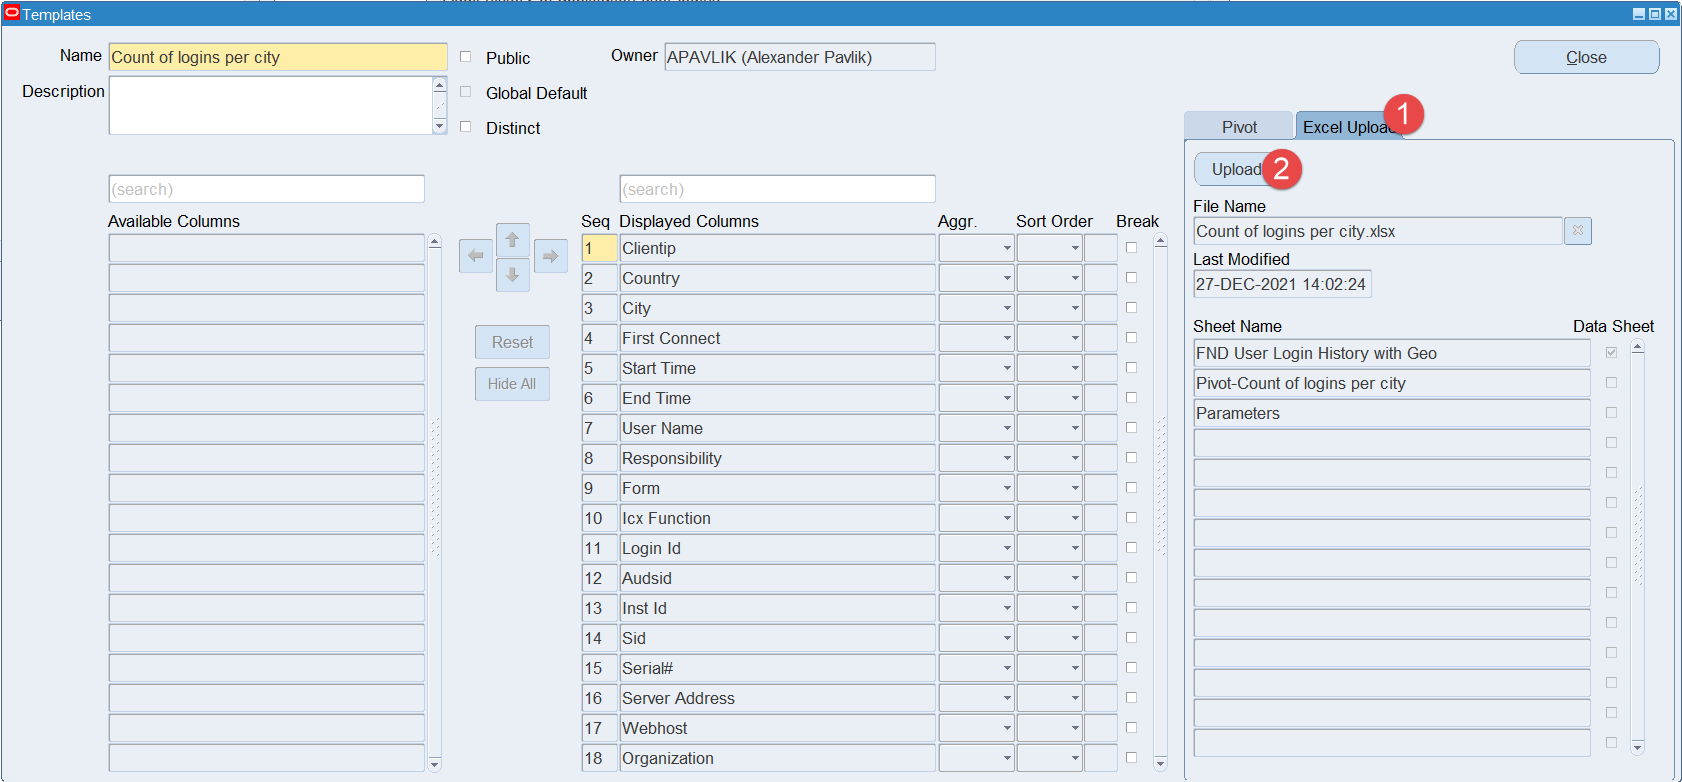The width and height of the screenshot is (1682, 782).
Task: Select the Form displayed column
Action: click(x=777, y=488)
